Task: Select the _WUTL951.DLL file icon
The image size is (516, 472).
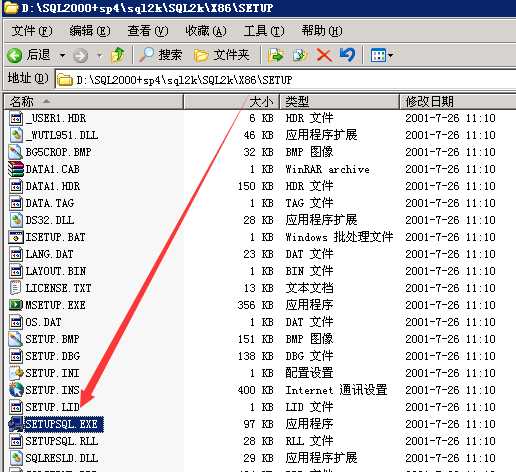Action: point(16,135)
